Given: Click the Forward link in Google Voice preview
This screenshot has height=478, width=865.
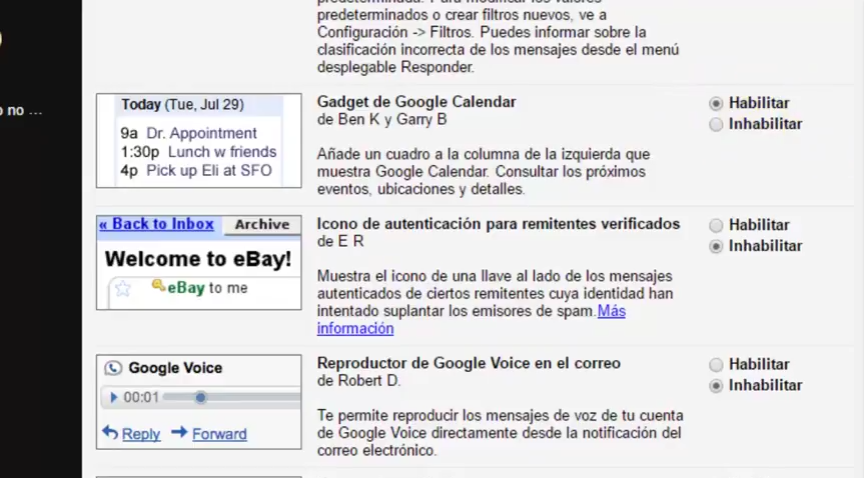Looking at the screenshot, I should click(219, 434).
